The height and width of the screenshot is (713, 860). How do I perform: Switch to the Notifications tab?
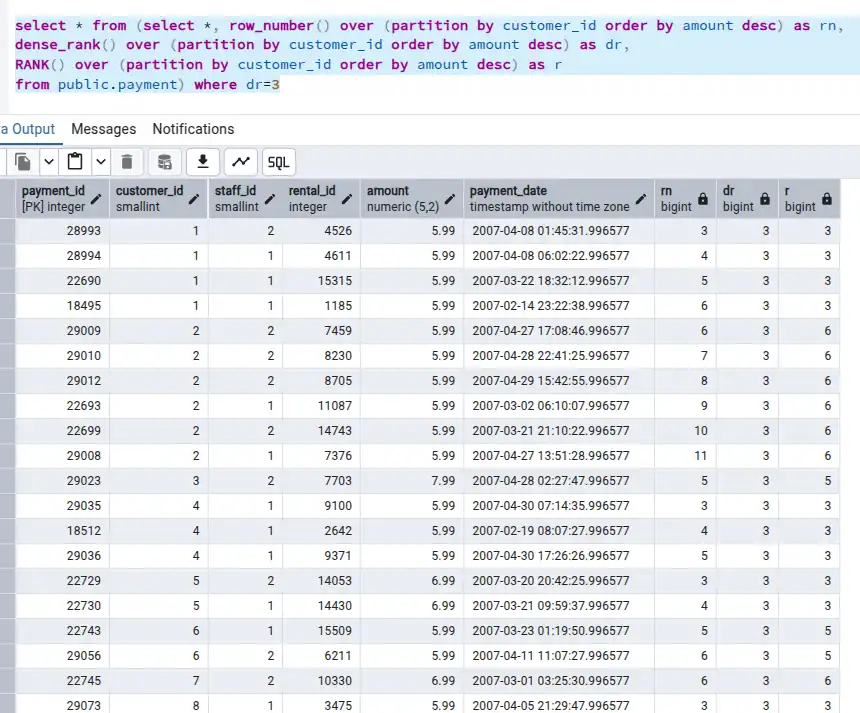[193, 129]
